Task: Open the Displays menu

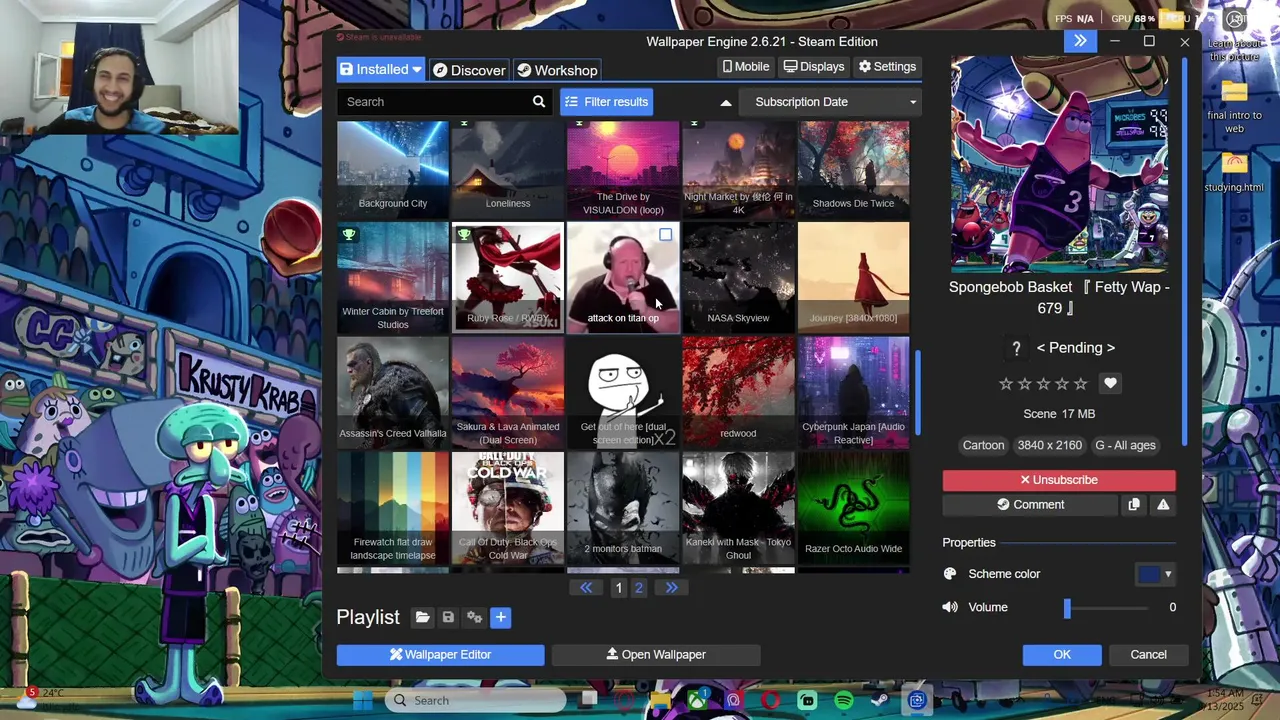Action: (x=814, y=67)
